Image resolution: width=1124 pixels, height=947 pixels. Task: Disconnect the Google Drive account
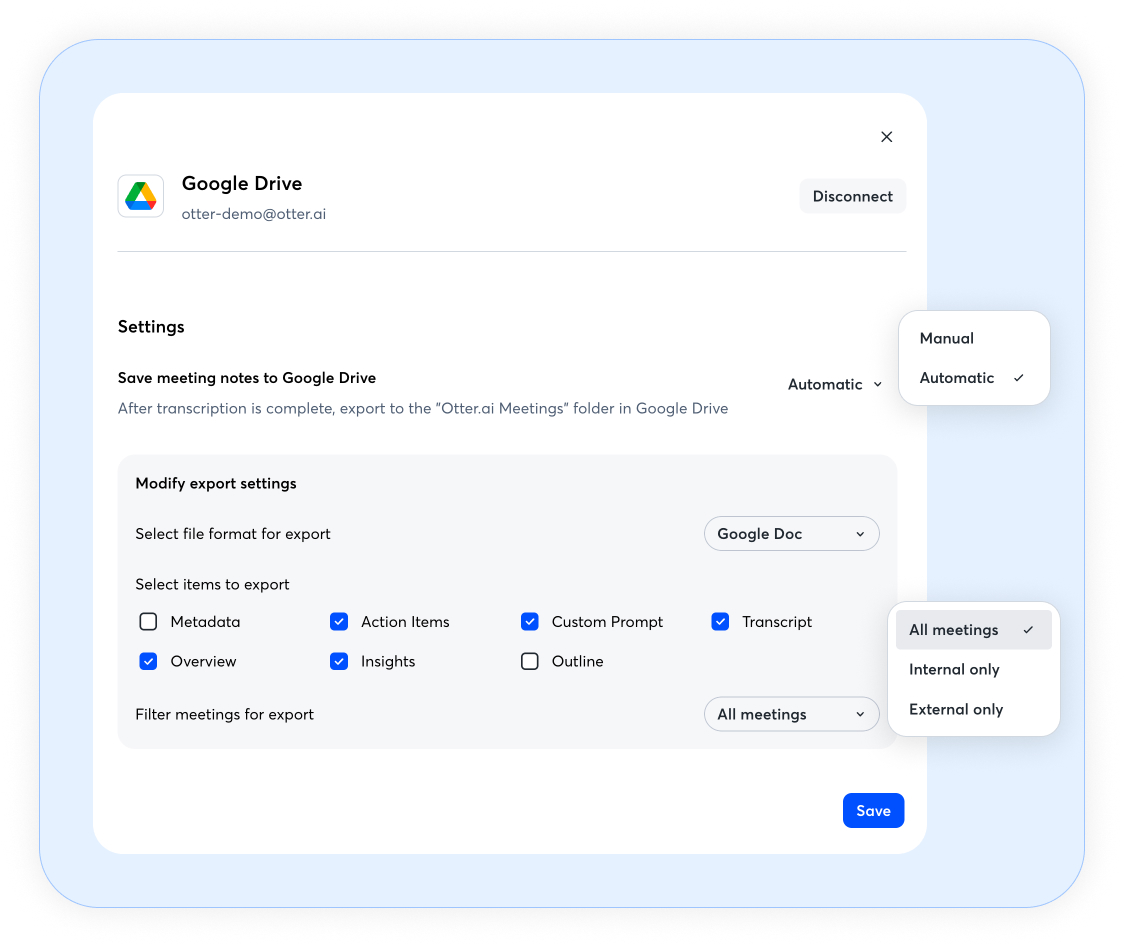[852, 196]
